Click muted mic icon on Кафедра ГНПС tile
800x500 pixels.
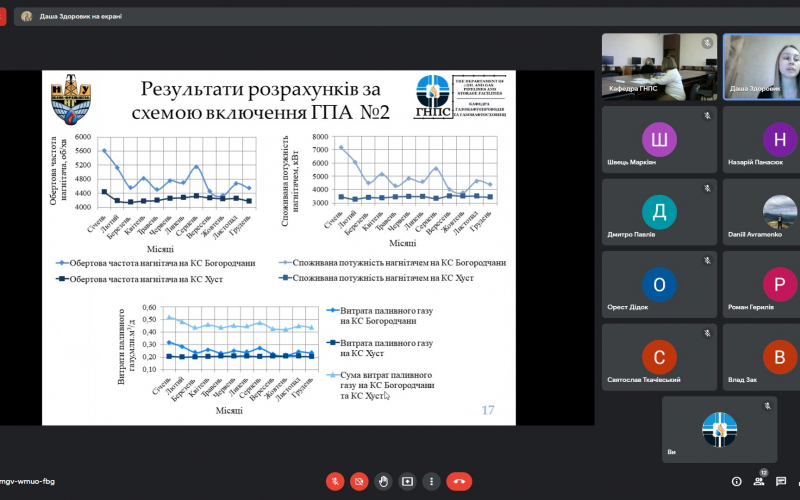(707, 43)
